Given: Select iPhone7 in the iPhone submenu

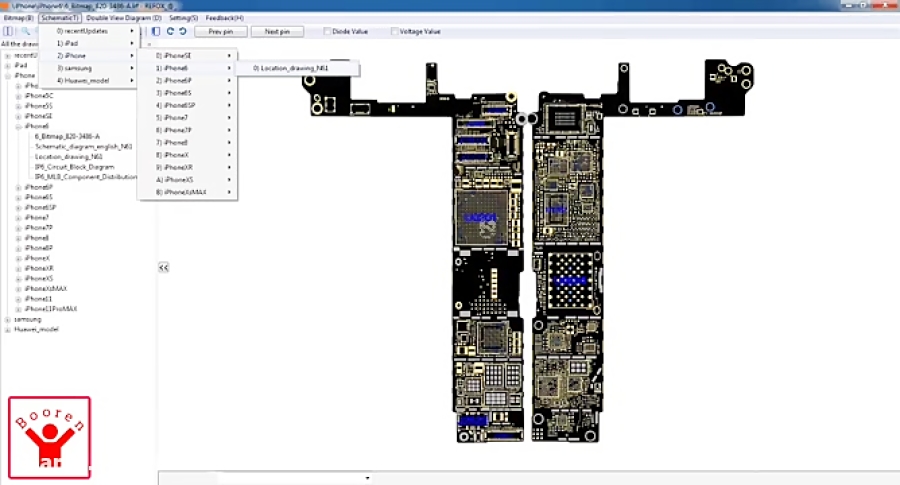Looking at the screenshot, I should click(x=187, y=118).
